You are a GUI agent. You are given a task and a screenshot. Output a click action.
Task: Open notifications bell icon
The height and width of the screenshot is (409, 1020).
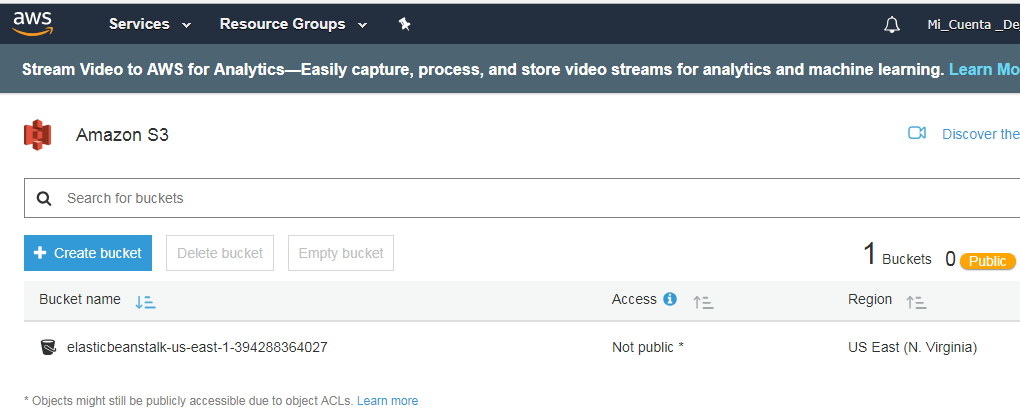tap(892, 25)
